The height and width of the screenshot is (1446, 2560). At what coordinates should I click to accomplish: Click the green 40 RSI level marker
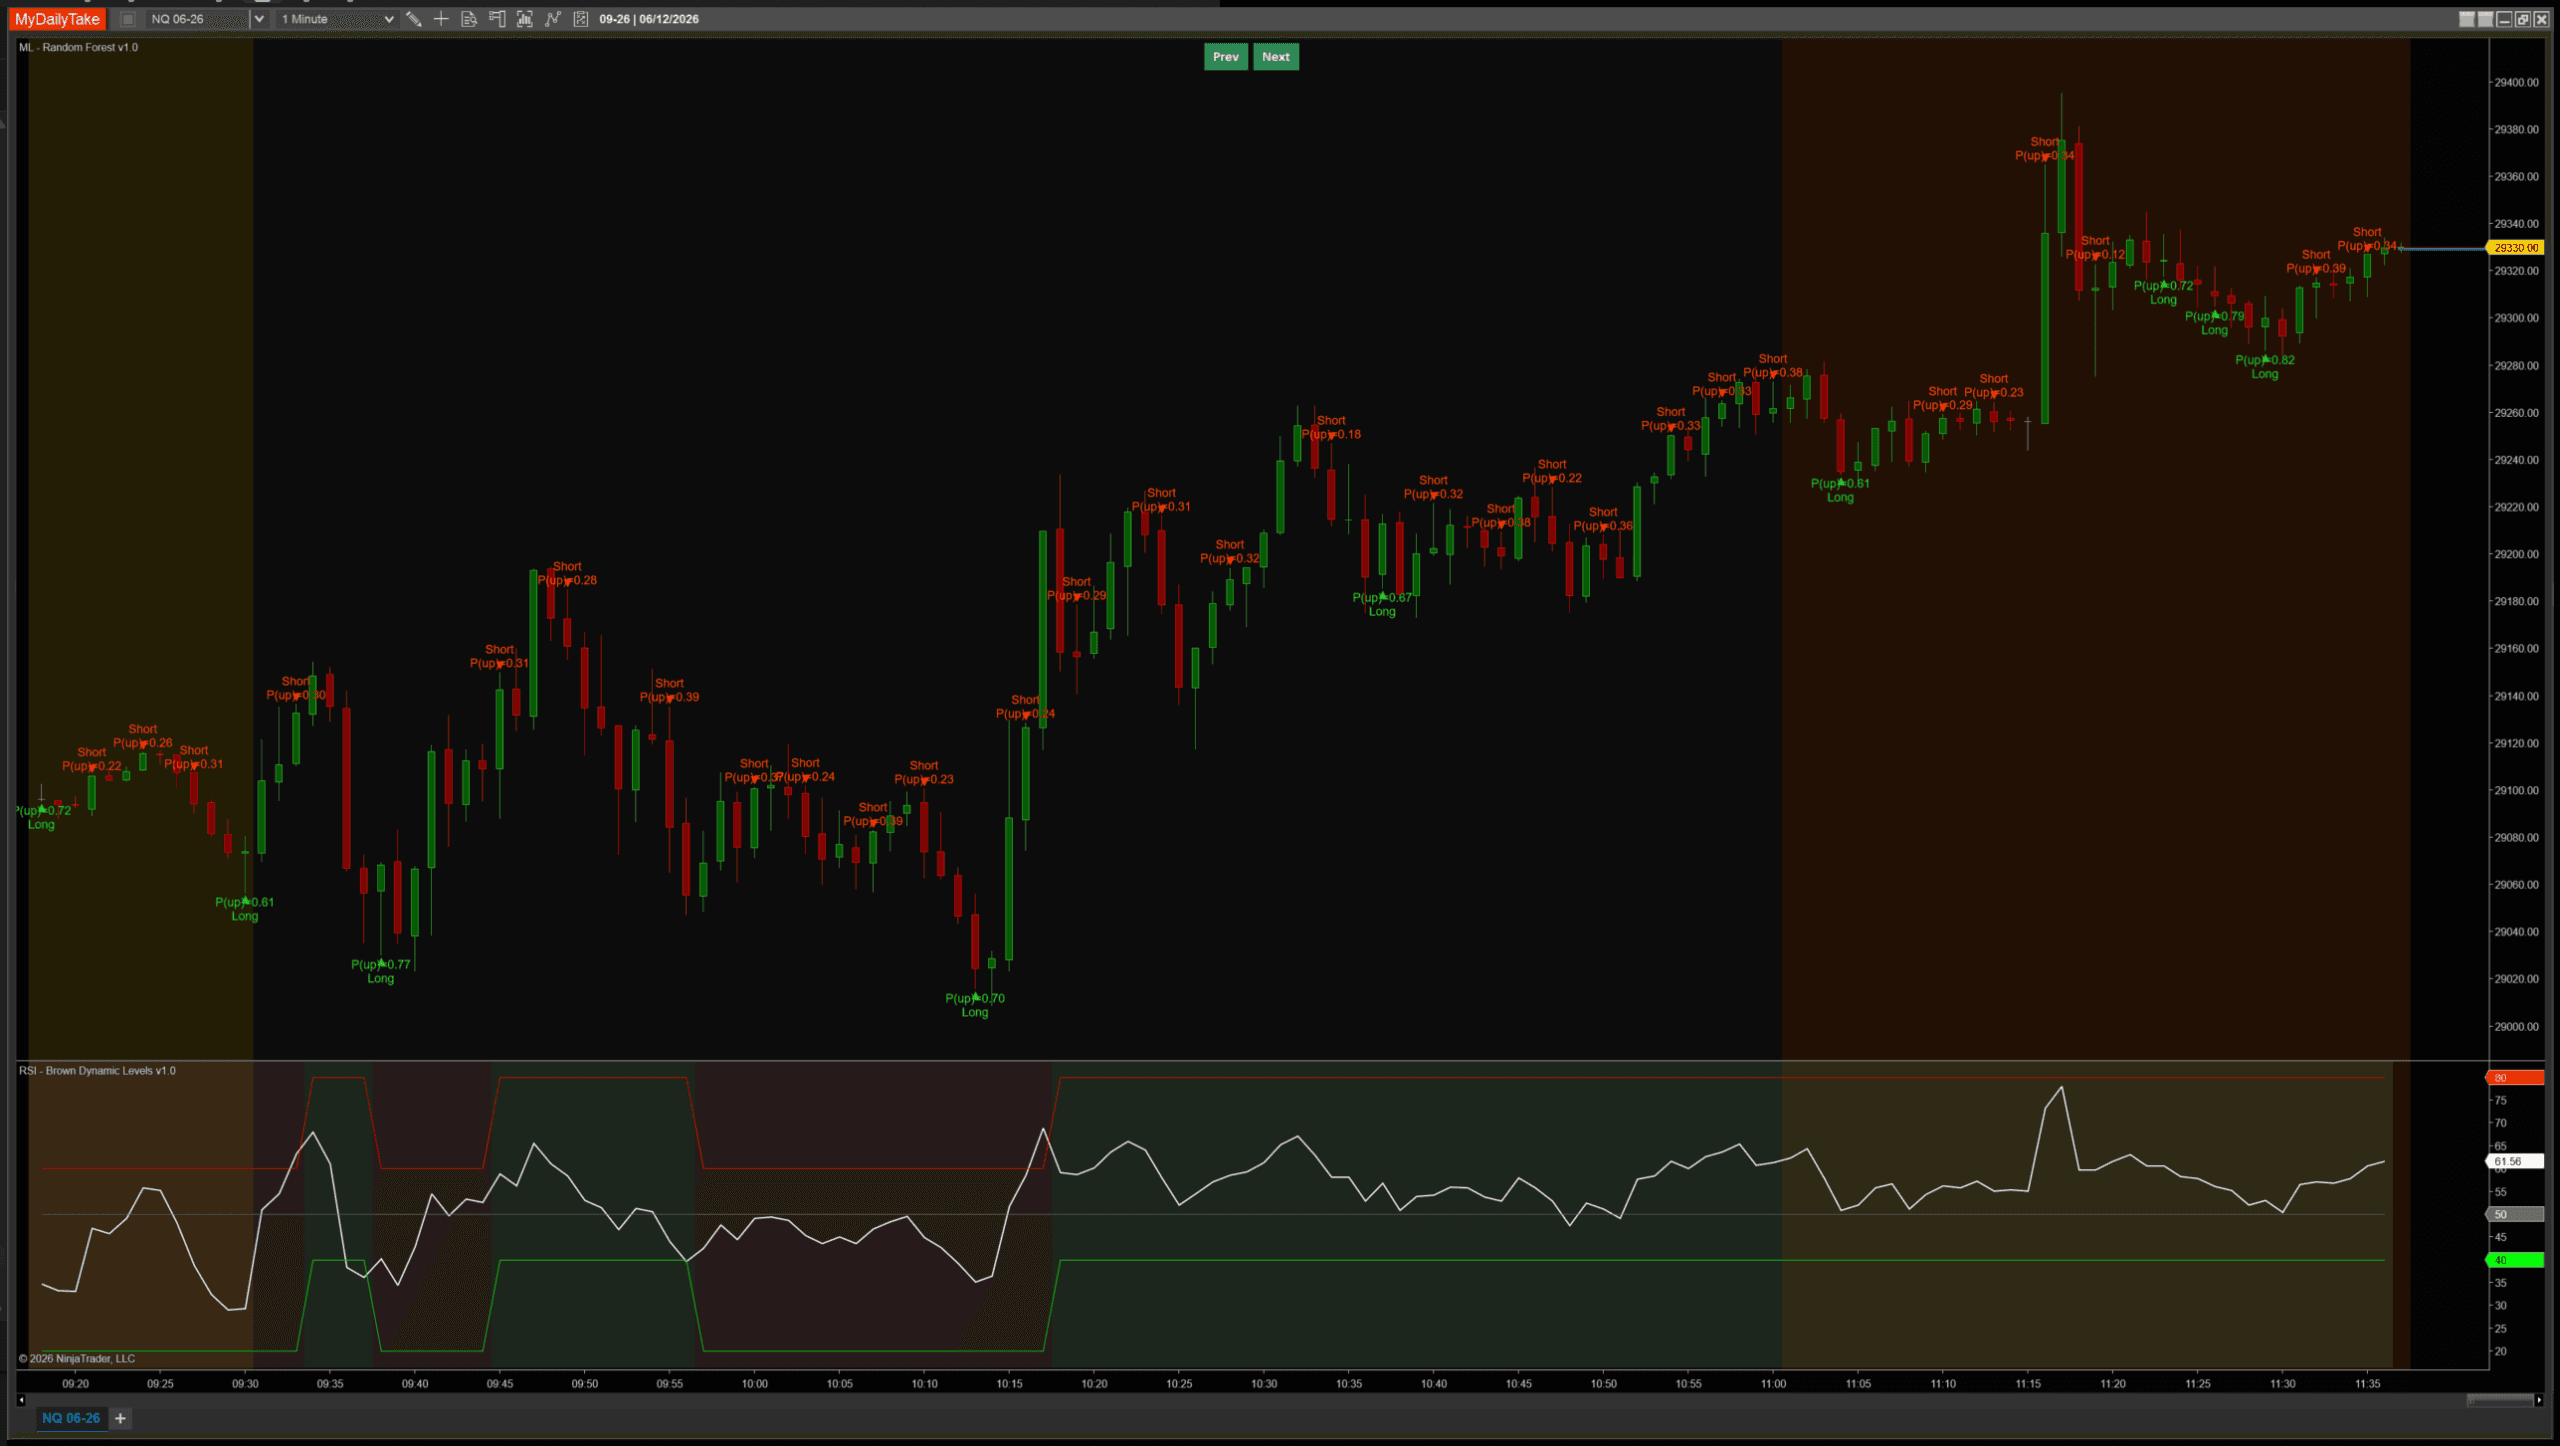[x=2515, y=1260]
